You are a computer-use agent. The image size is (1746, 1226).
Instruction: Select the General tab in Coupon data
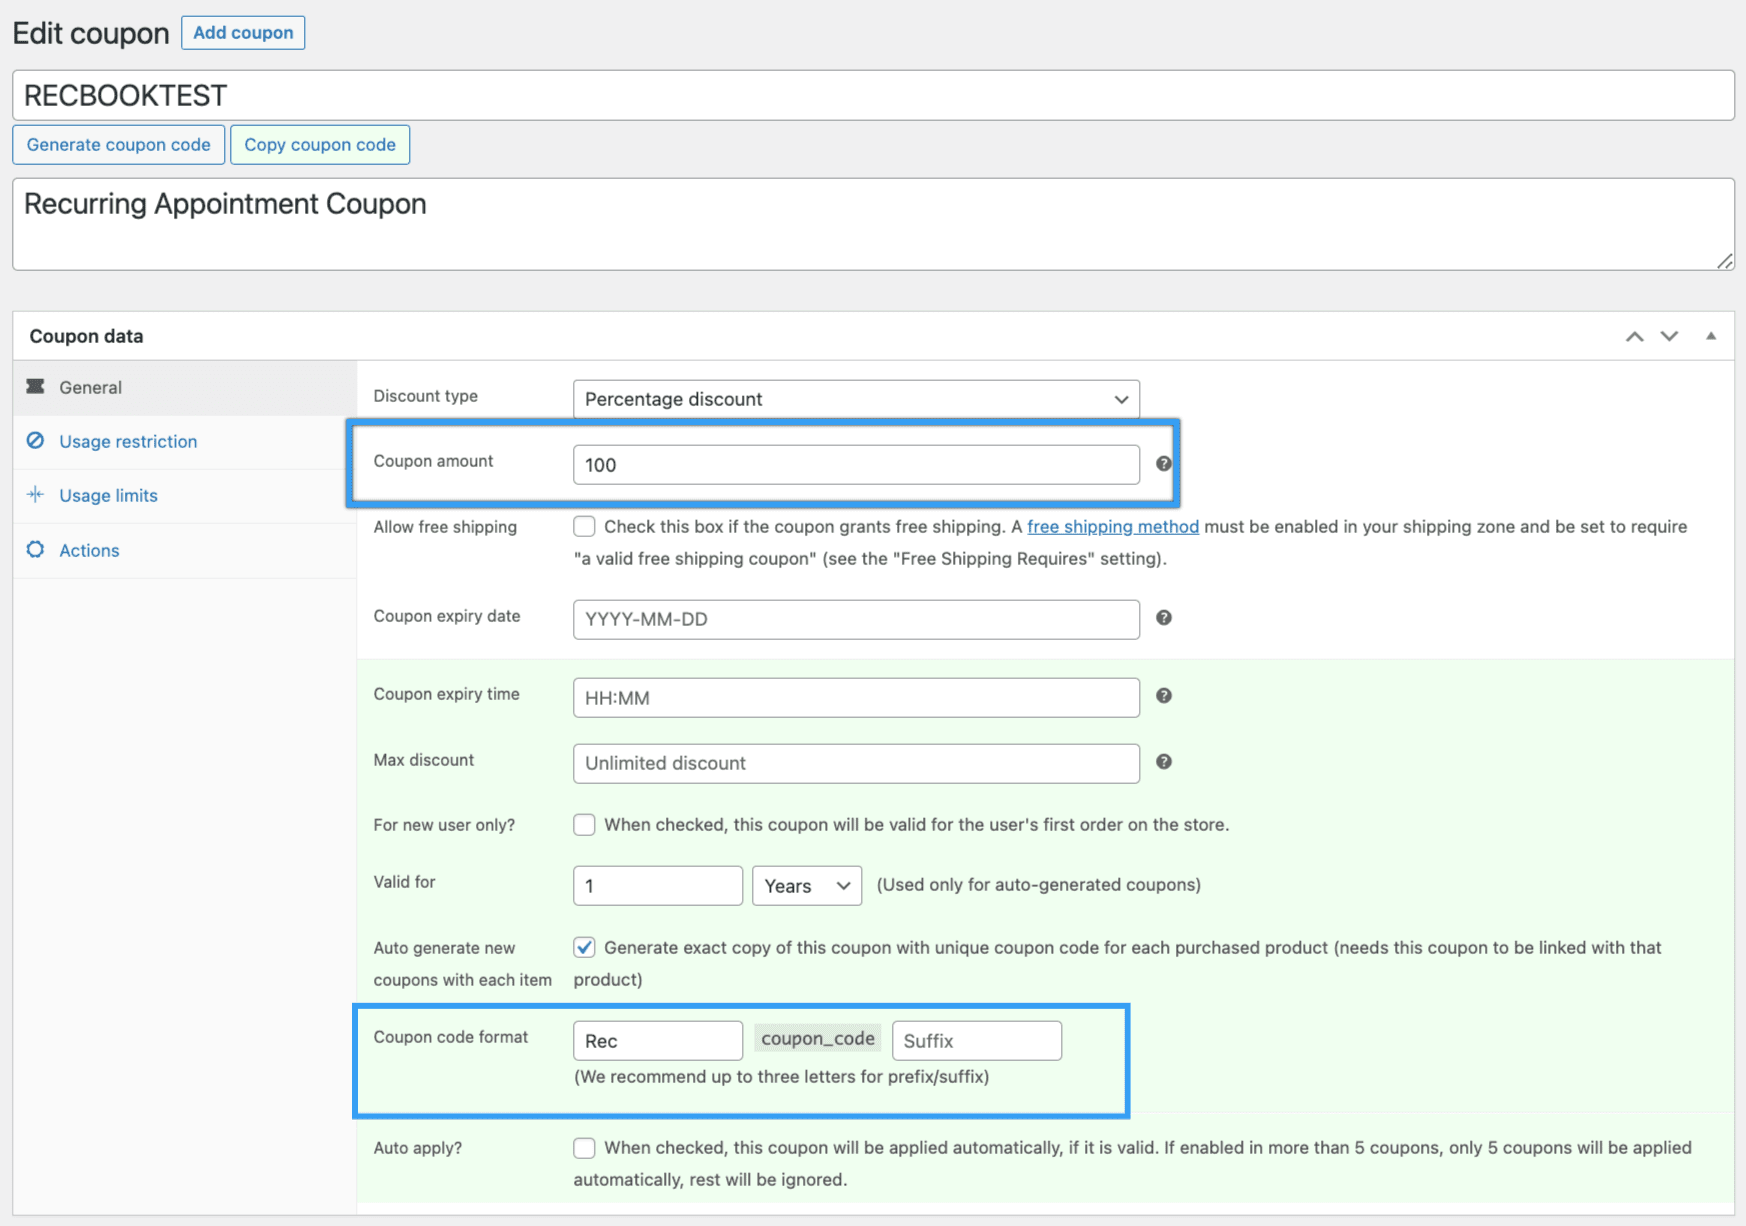(90, 388)
